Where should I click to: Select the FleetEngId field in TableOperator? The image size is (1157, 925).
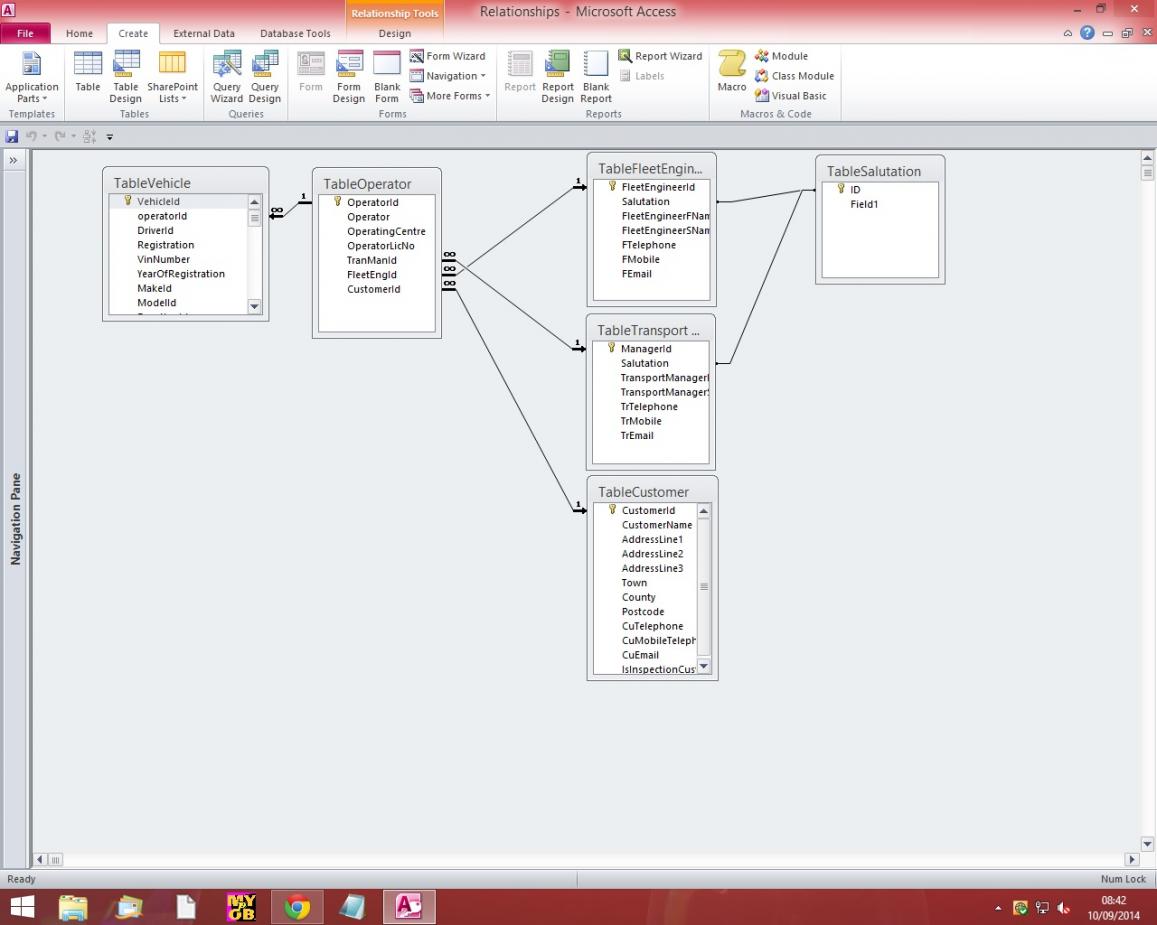click(x=371, y=274)
